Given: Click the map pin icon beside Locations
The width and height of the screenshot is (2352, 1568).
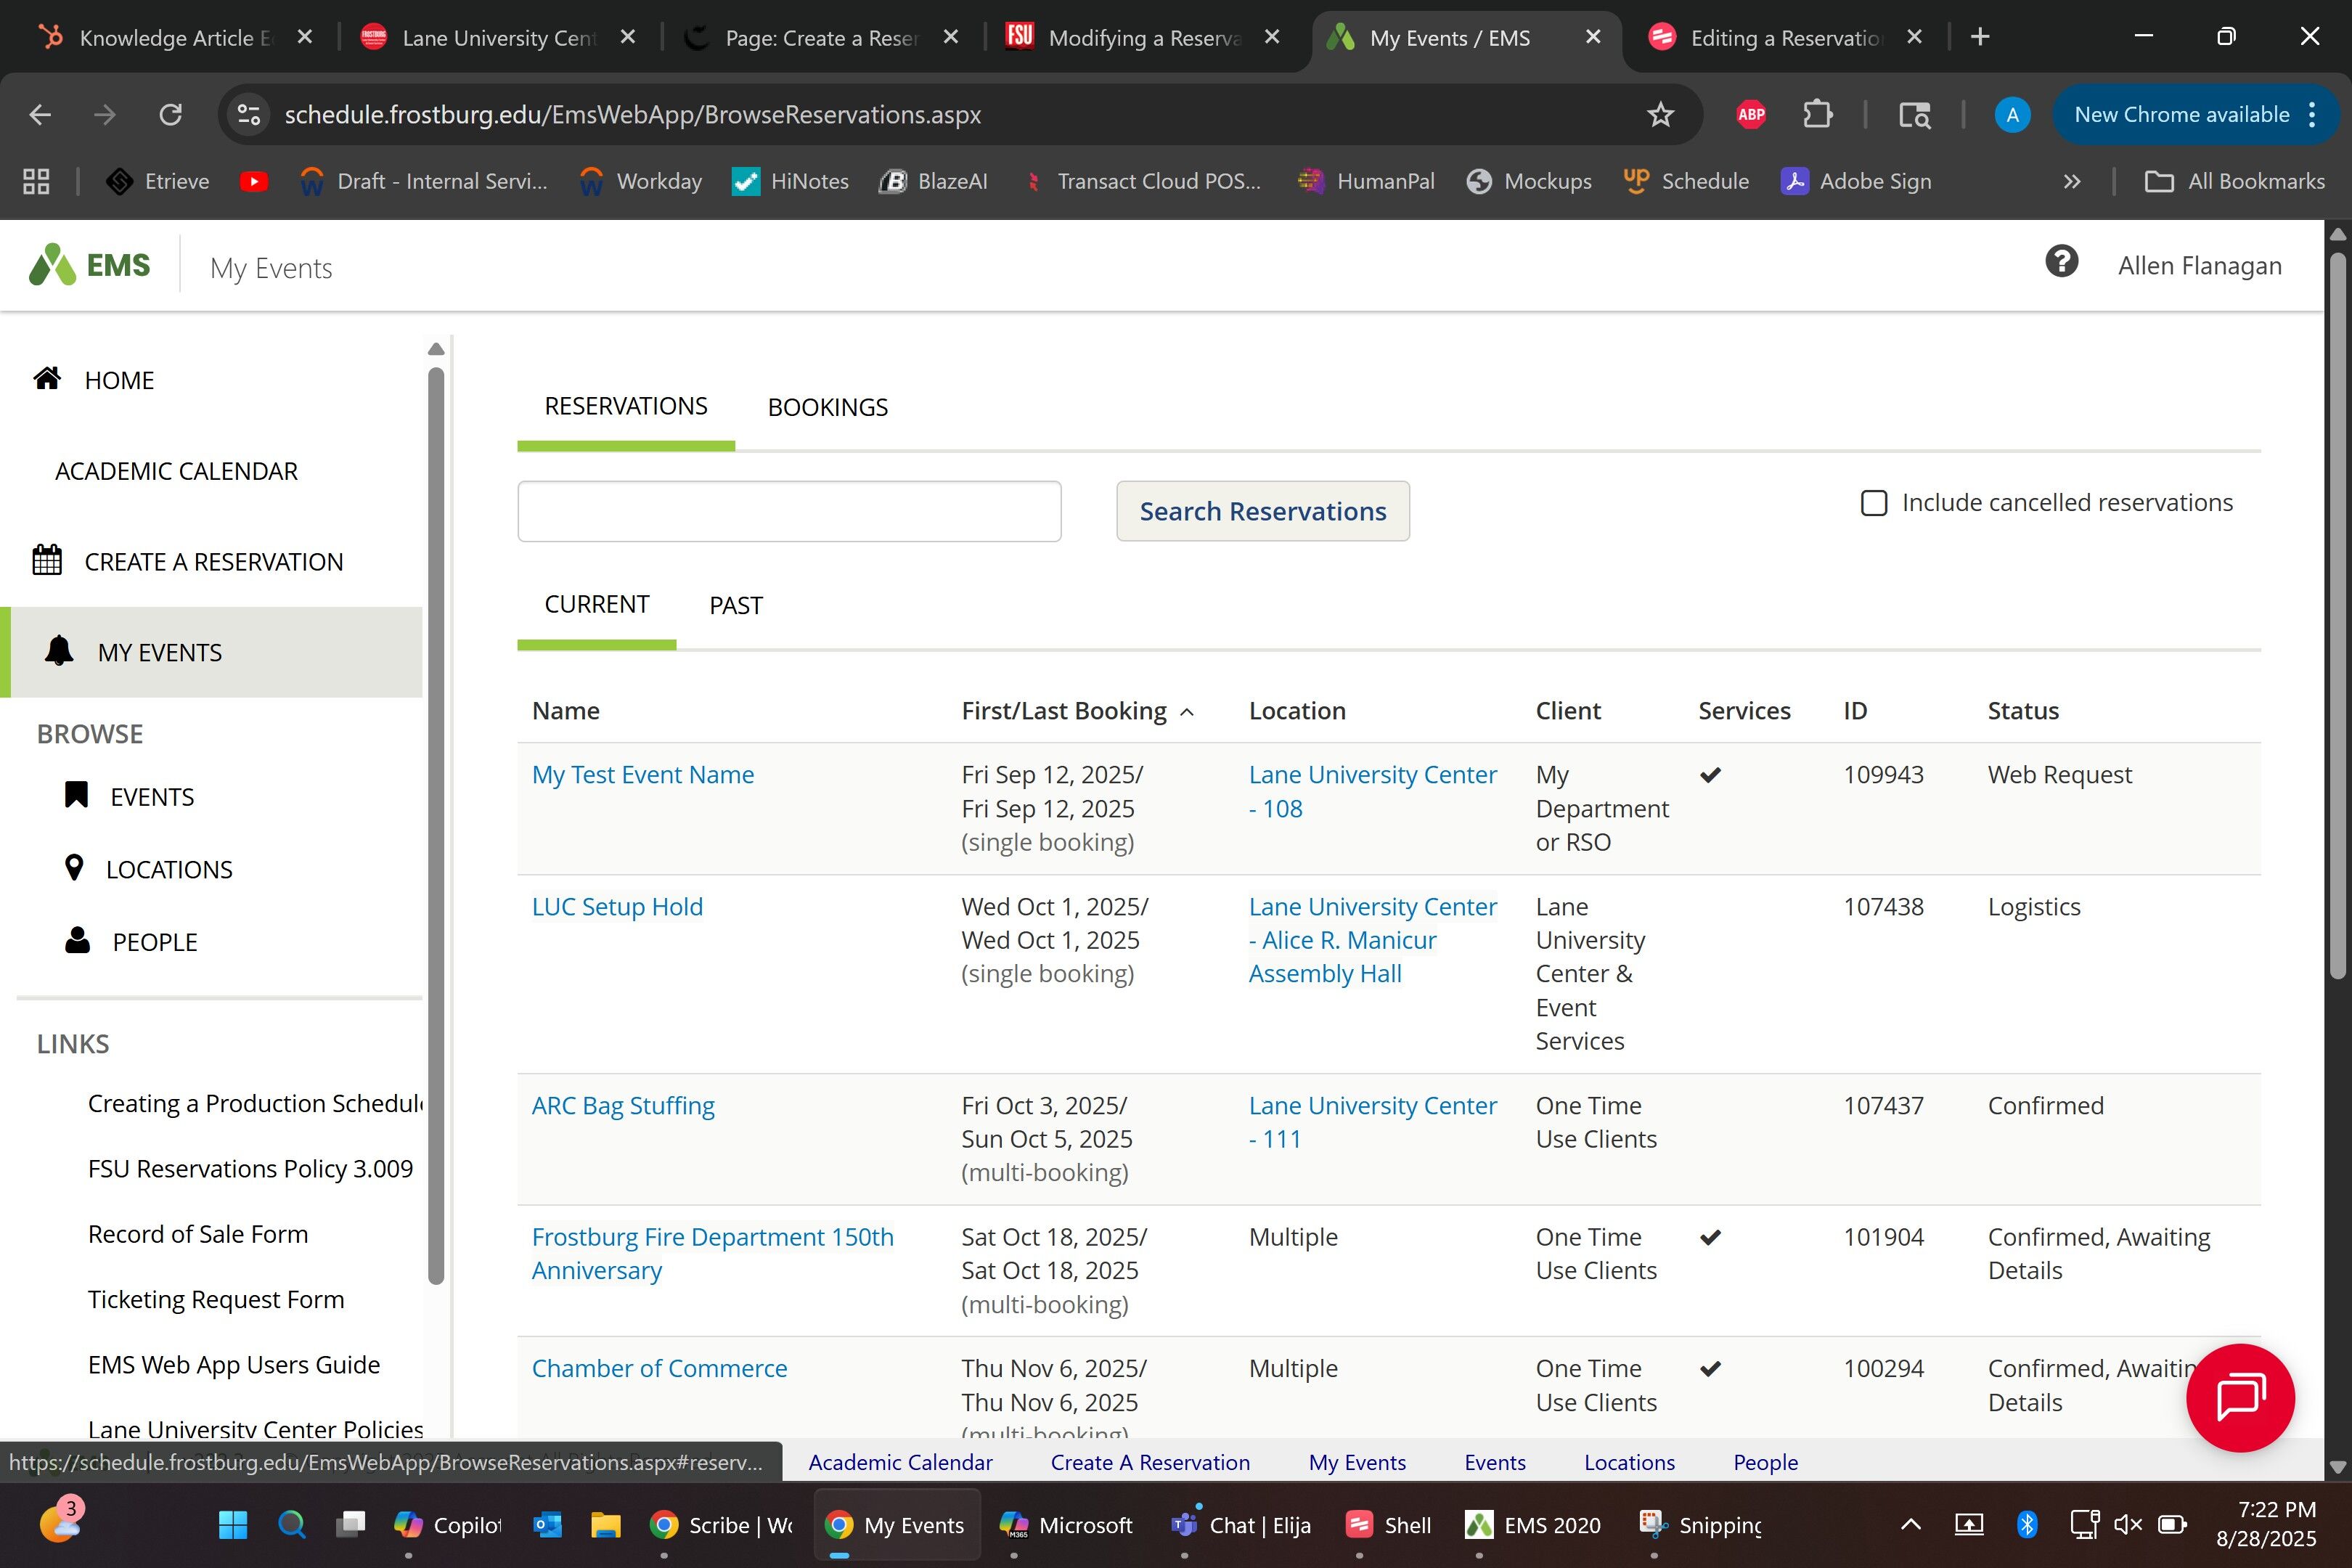Looking at the screenshot, I should tap(74, 868).
